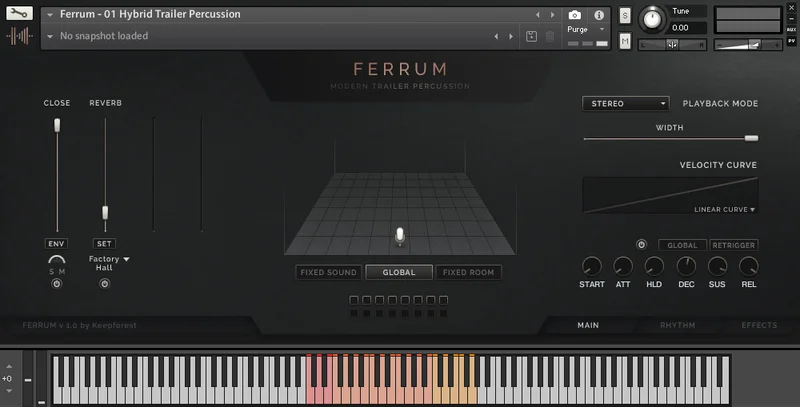Switch to the RHYTHM tab

[x=678, y=325]
